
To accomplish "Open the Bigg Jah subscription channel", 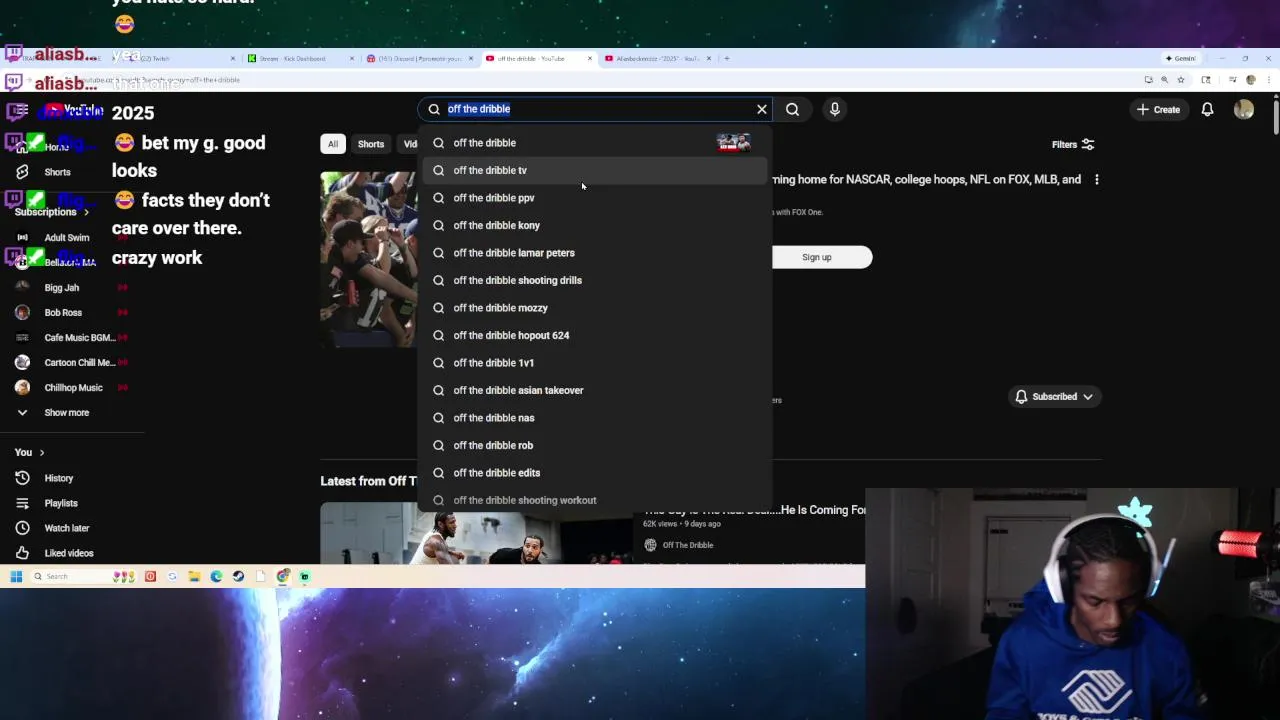I will click(x=62, y=288).
